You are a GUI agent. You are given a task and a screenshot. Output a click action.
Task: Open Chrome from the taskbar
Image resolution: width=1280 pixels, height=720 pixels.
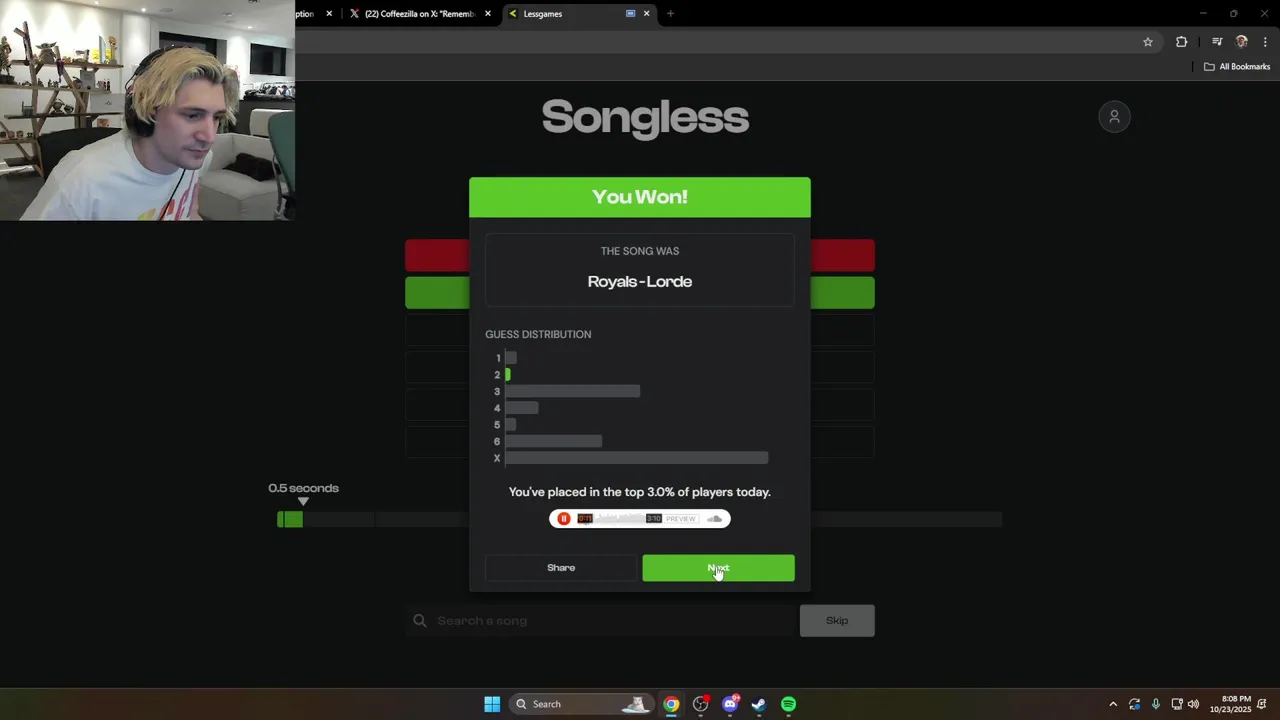(671, 704)
